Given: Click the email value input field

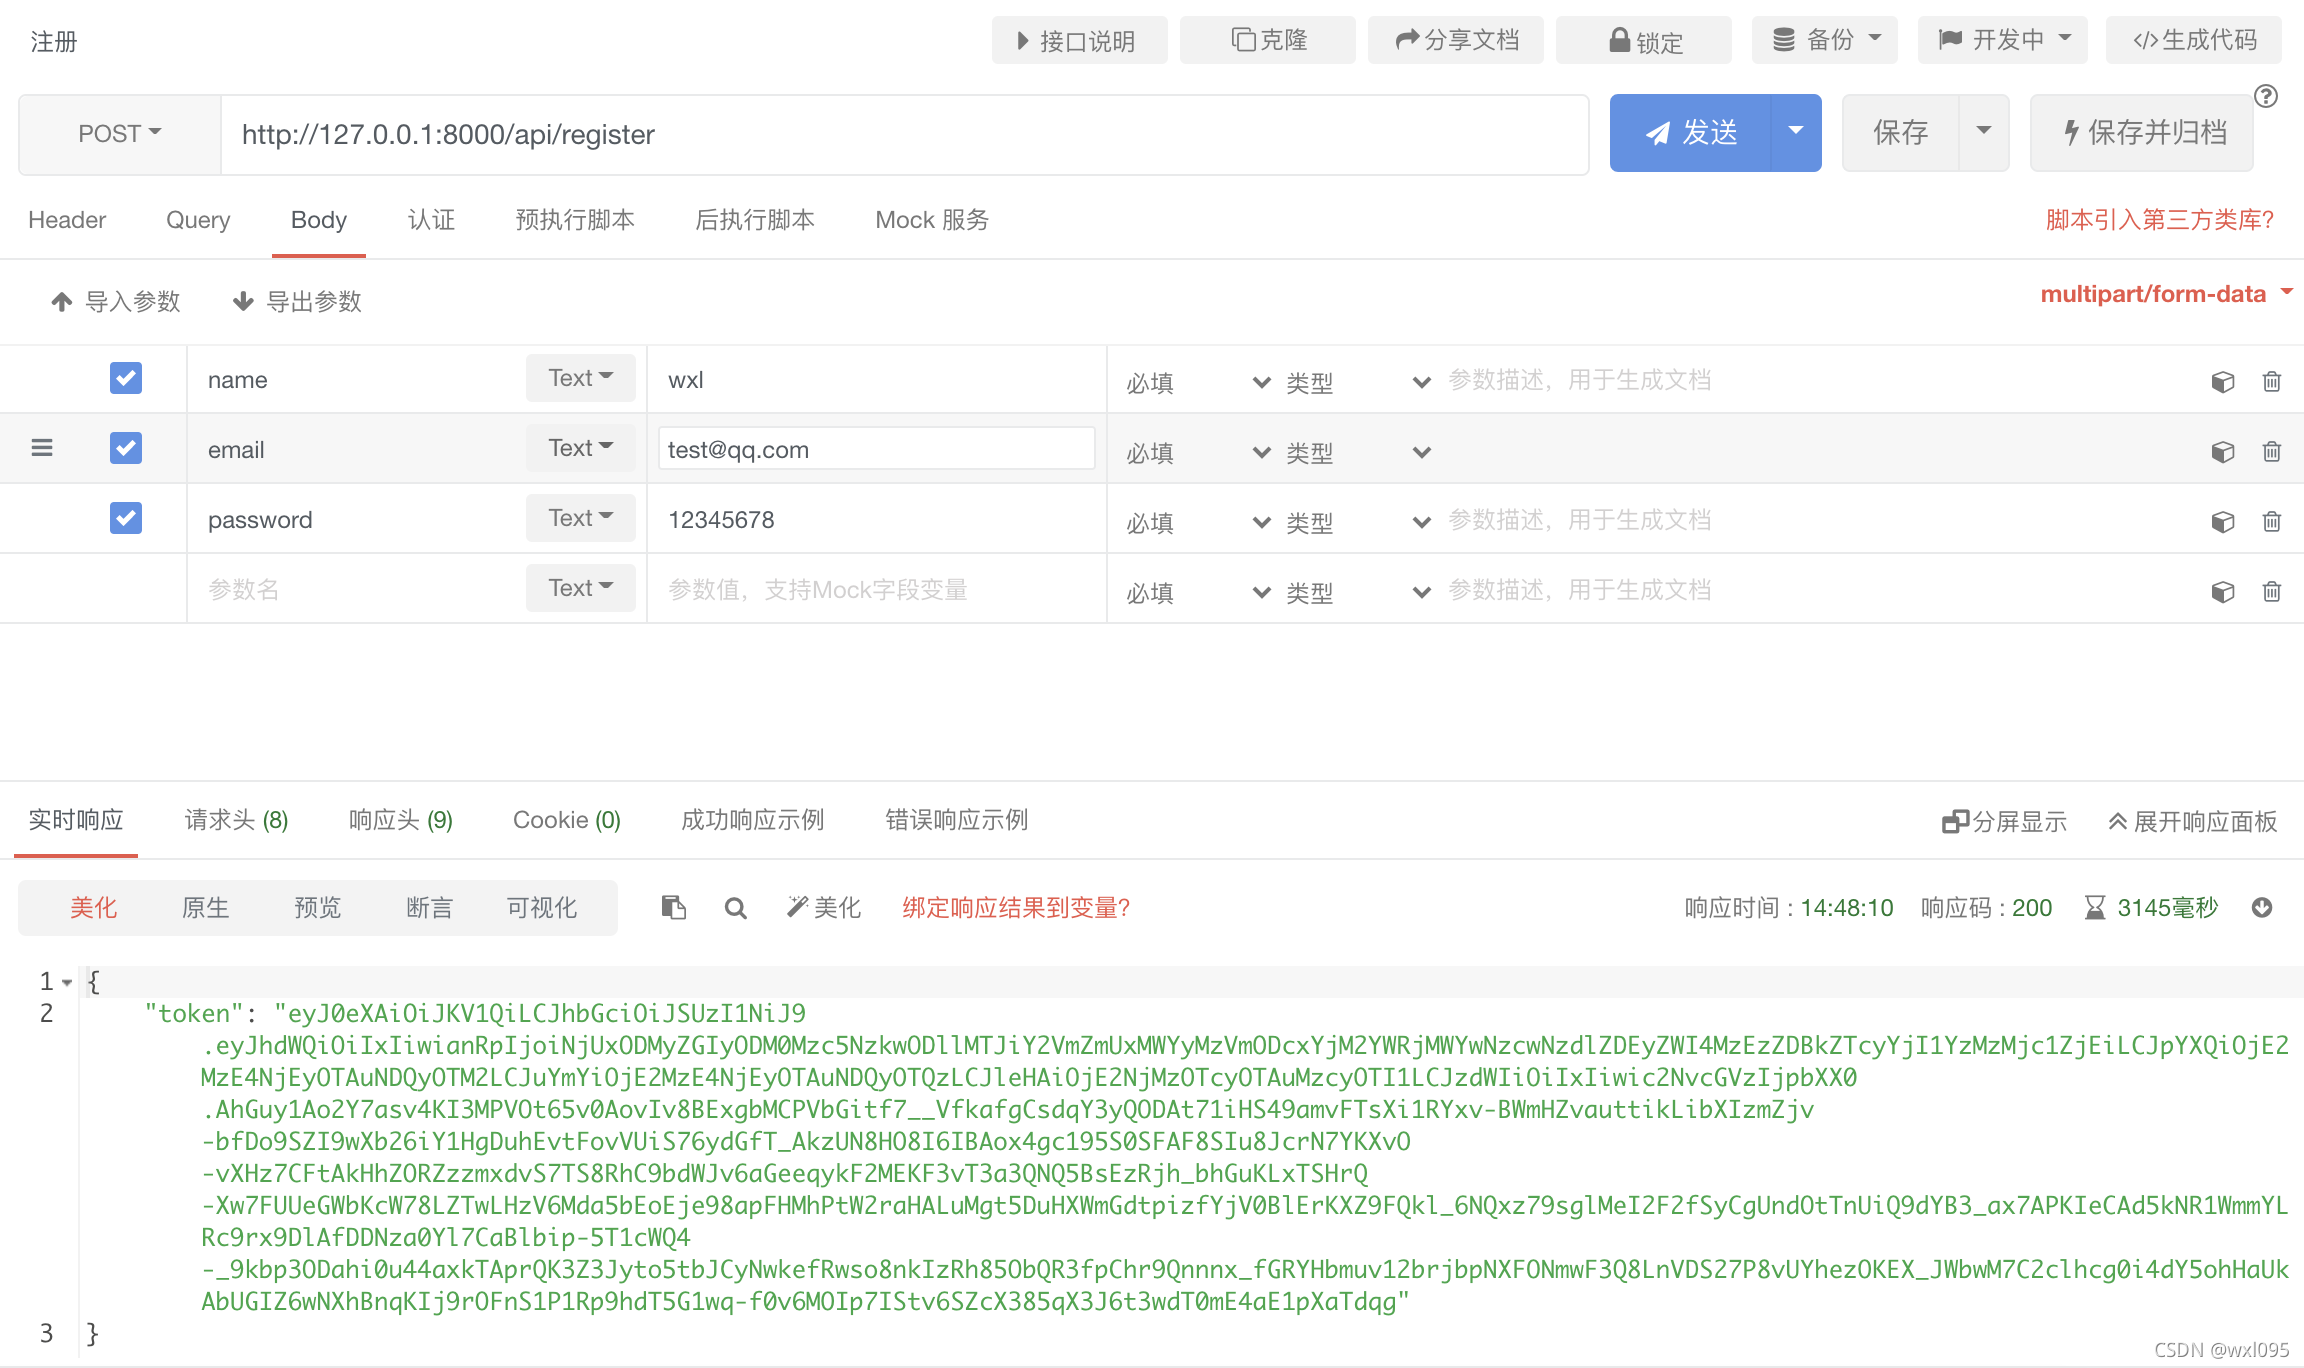Looking at the screenshot, I should point(876,449).
